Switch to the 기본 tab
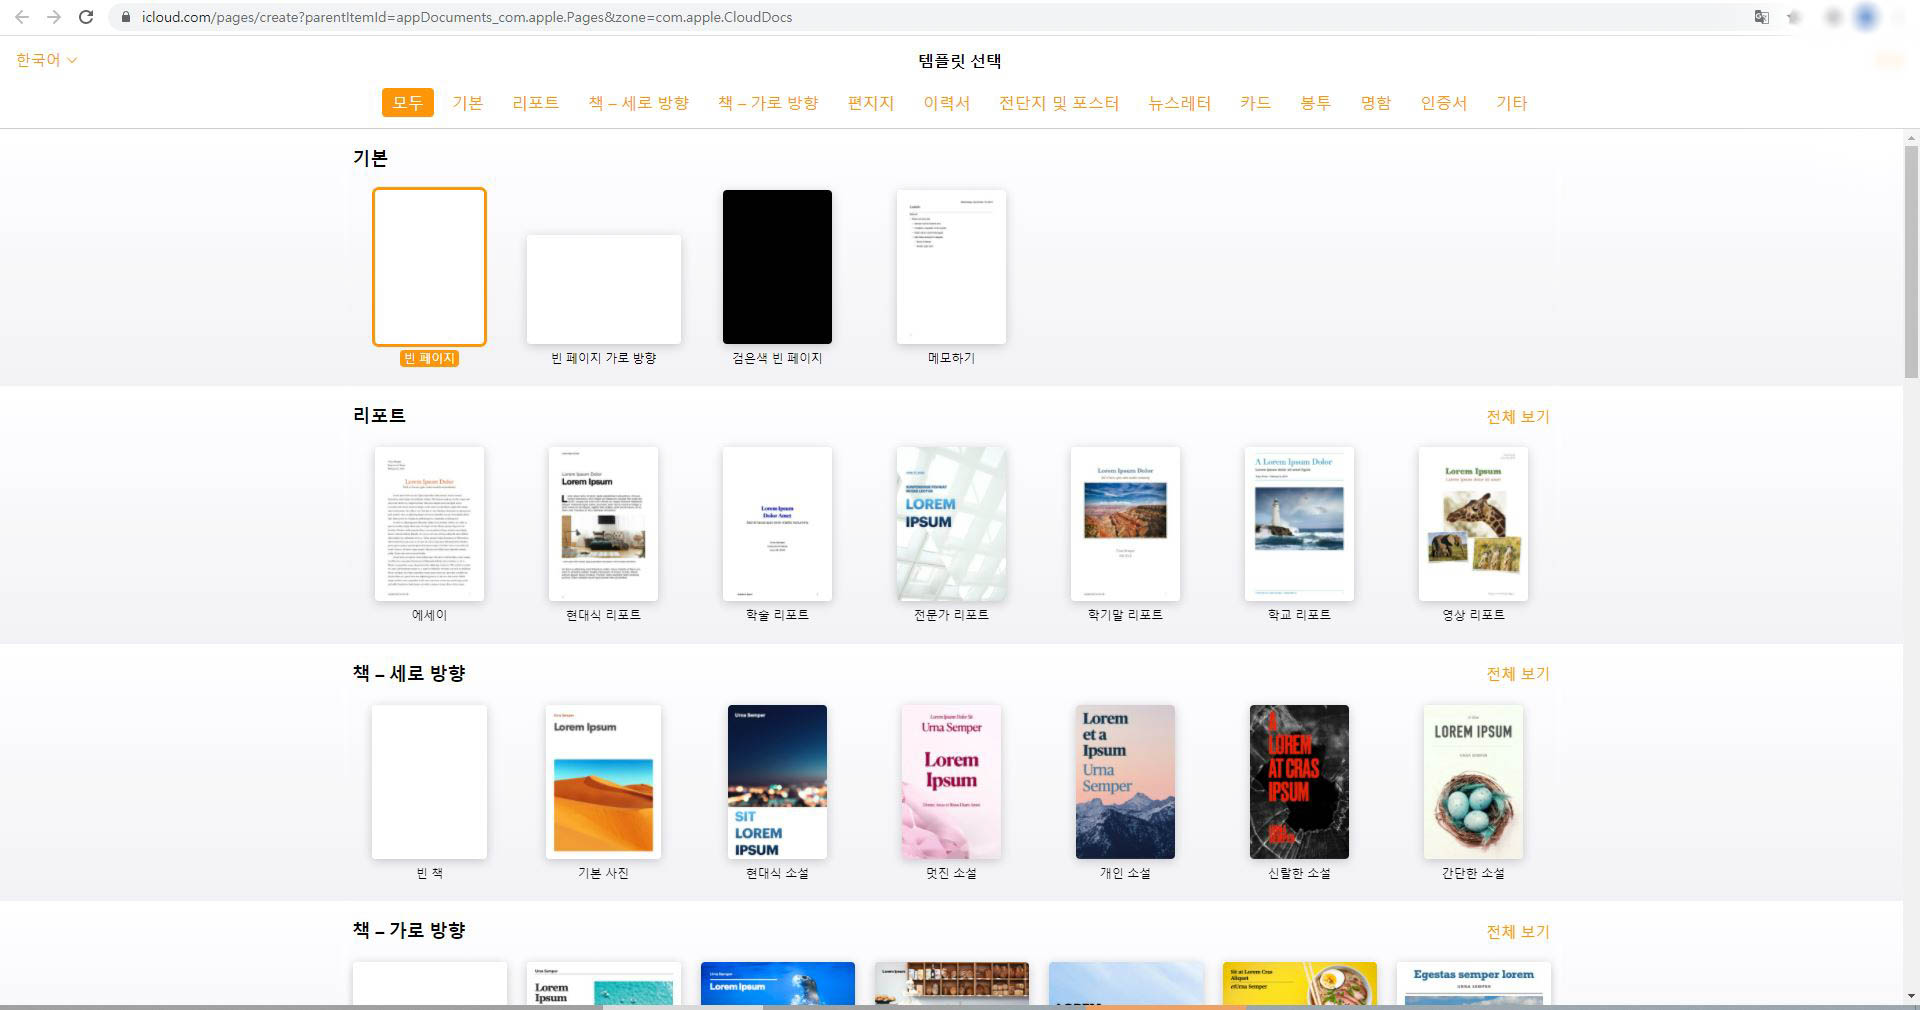Viewport: 1920px width, 1010px height. click(467, 103)
